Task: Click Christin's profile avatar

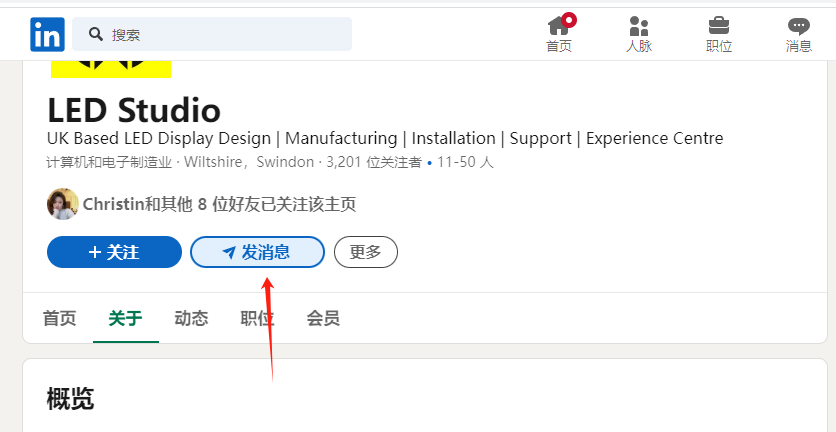Action: [63, 204]
